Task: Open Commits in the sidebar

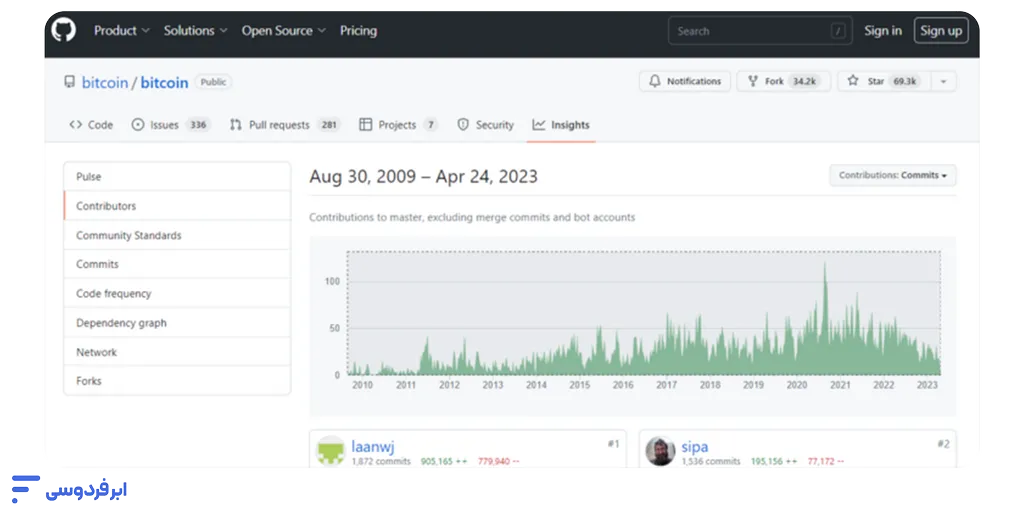Action: tap(177, 264)
